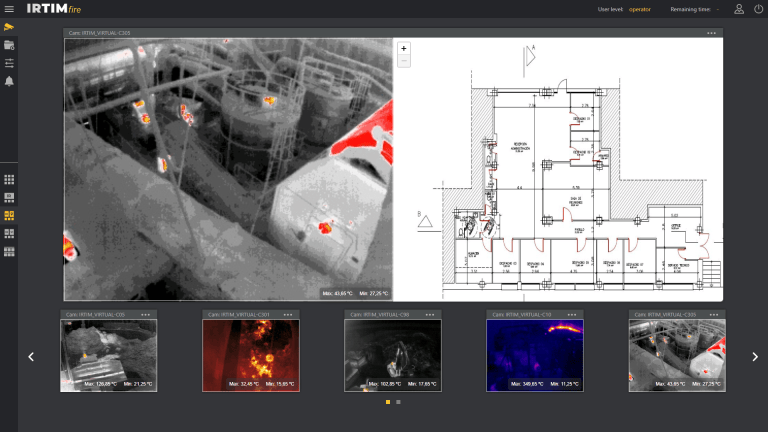Screen dimensions: 768x432
Task: Open three-dot menu for IRTIM_VIRTUAL-C10 thumbnail
Action: [x=572, y=314]
